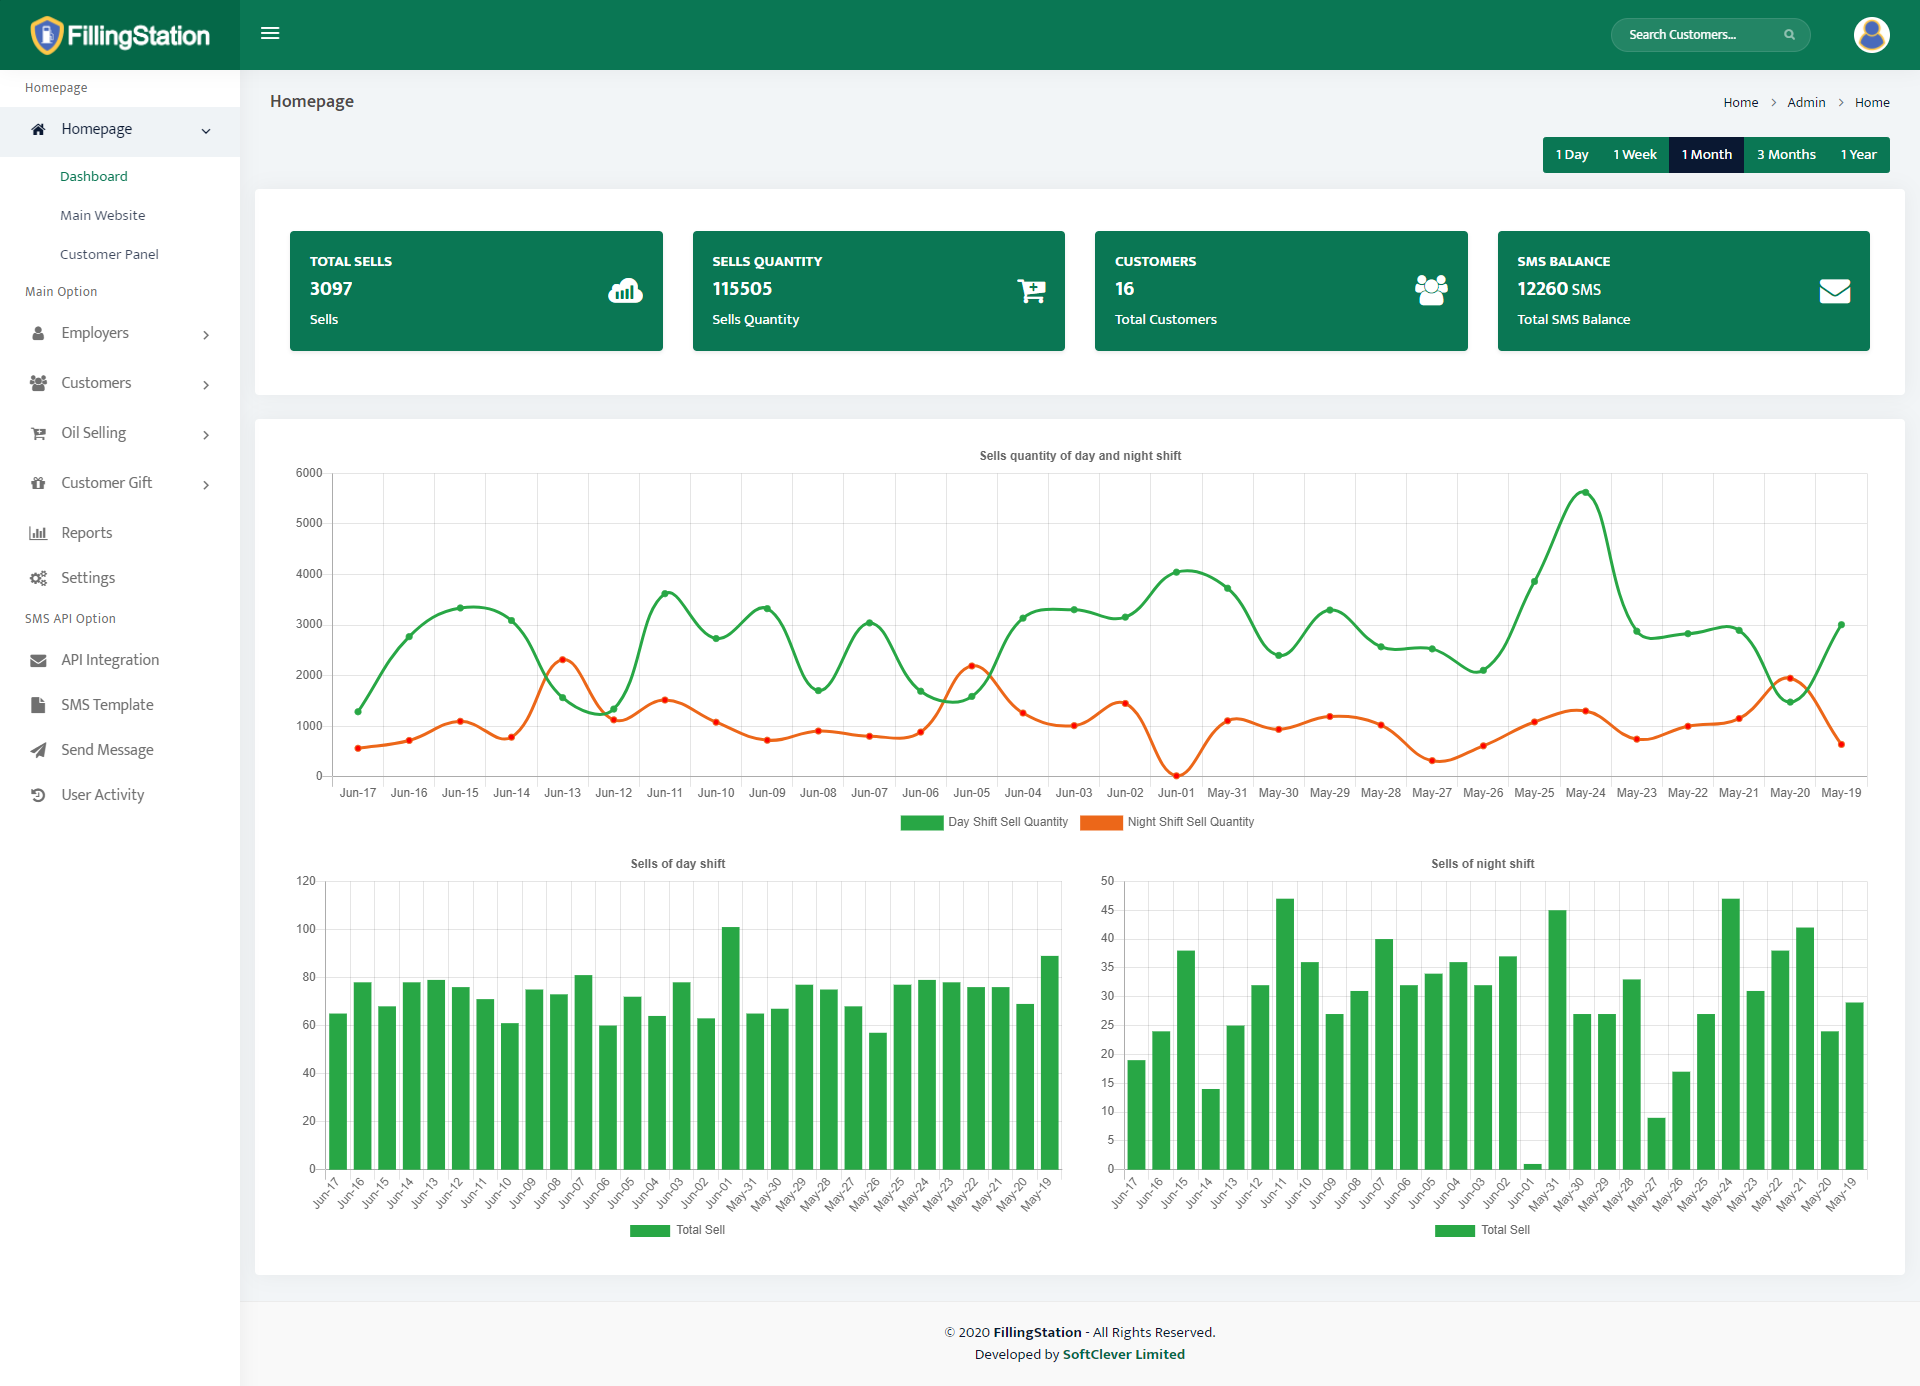Switch to the 1 Year time range
The width and height of the screenshot is (1920, 1386).
[x=1857, y=154]
